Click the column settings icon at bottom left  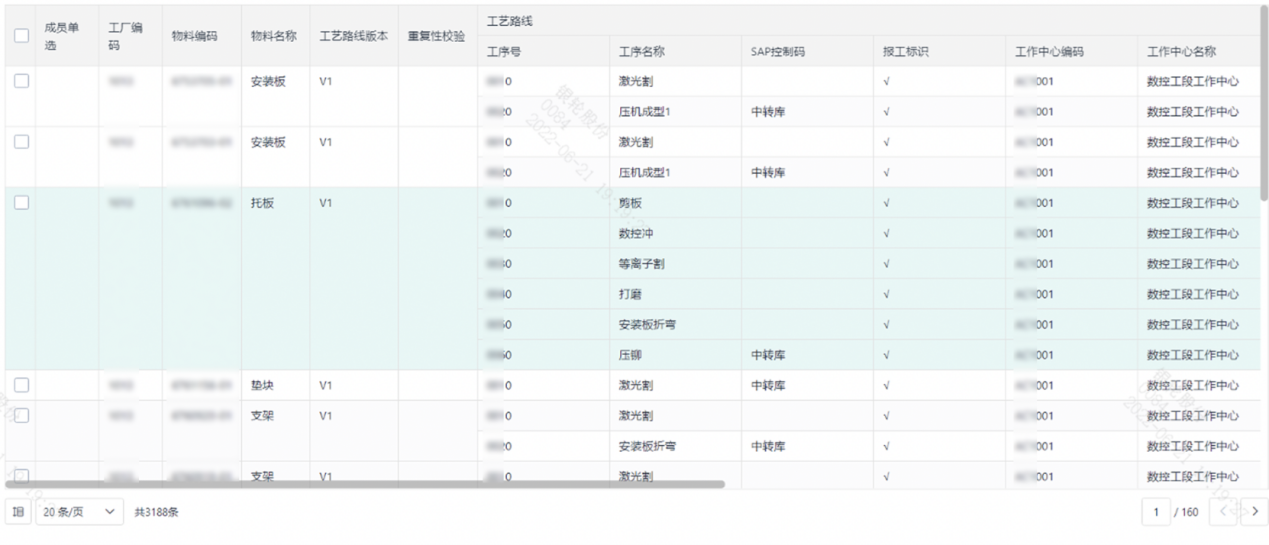click(x=17, y=512)
